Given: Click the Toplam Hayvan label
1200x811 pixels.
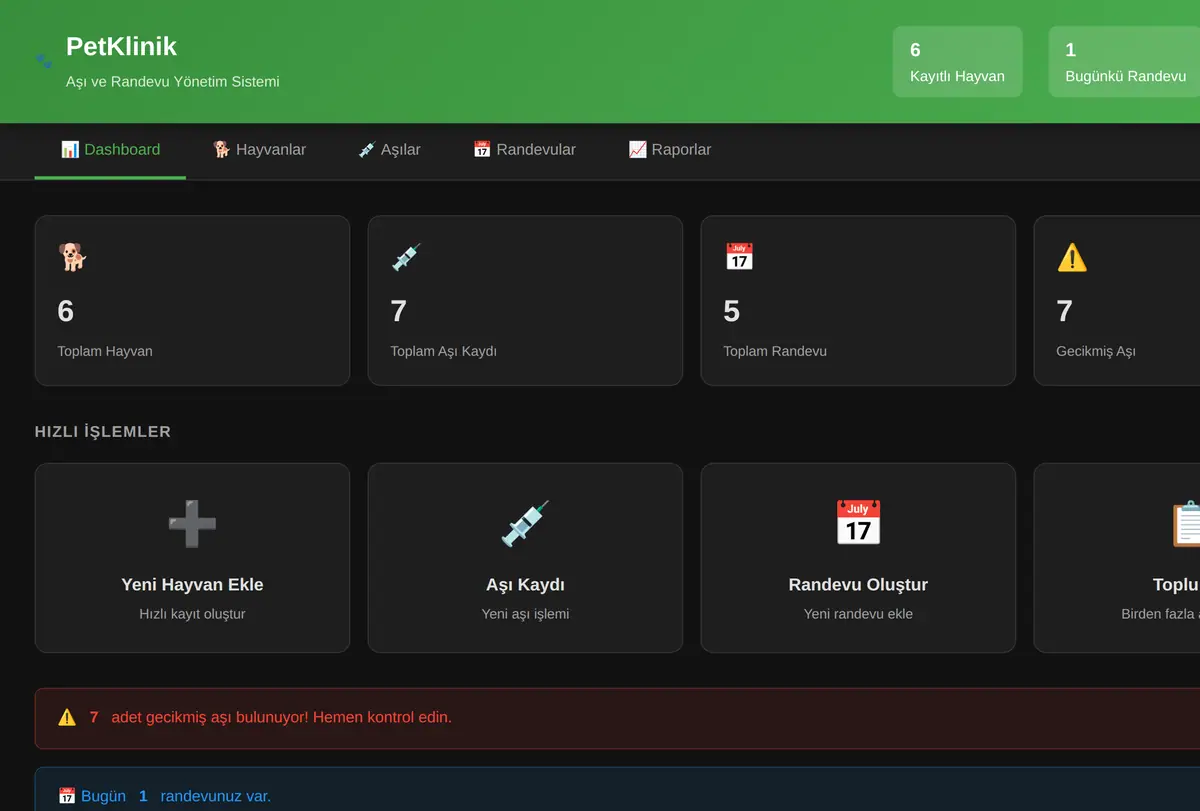Looking at the screenshot, I should (x=105, y=351).
